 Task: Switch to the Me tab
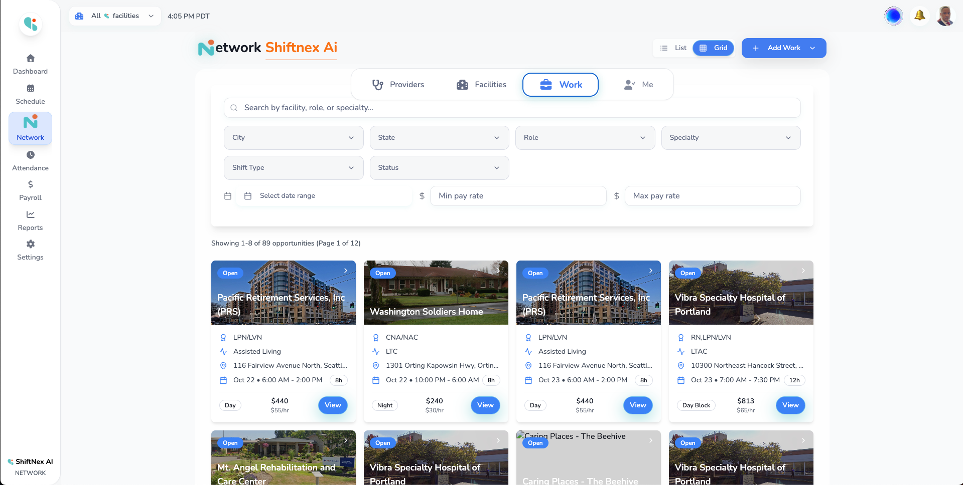[x=639, y=85]
